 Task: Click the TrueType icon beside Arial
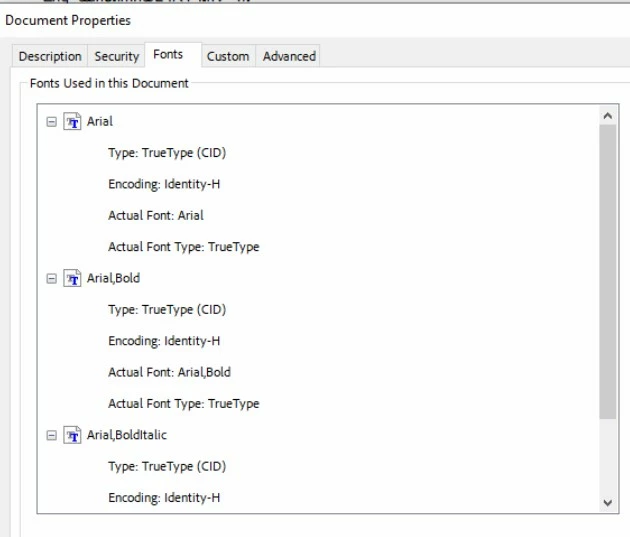[72, 121]
